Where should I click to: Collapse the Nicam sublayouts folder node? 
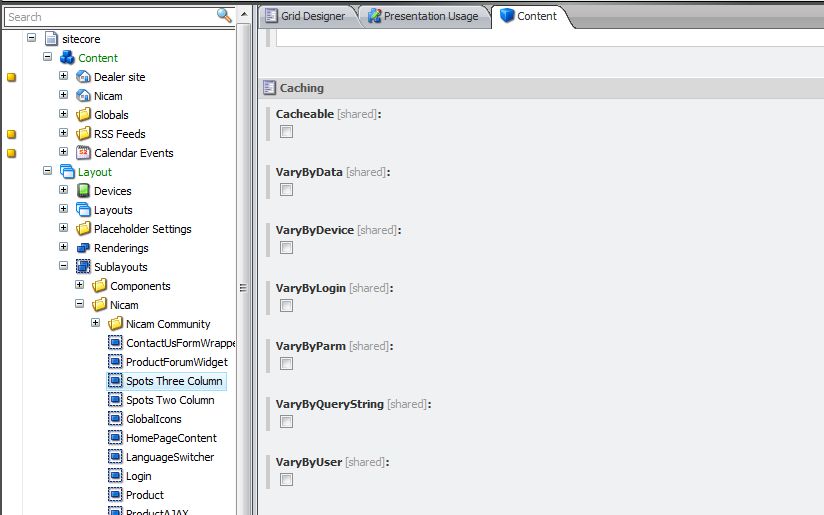pyautogui.click(x=79, y=304)
